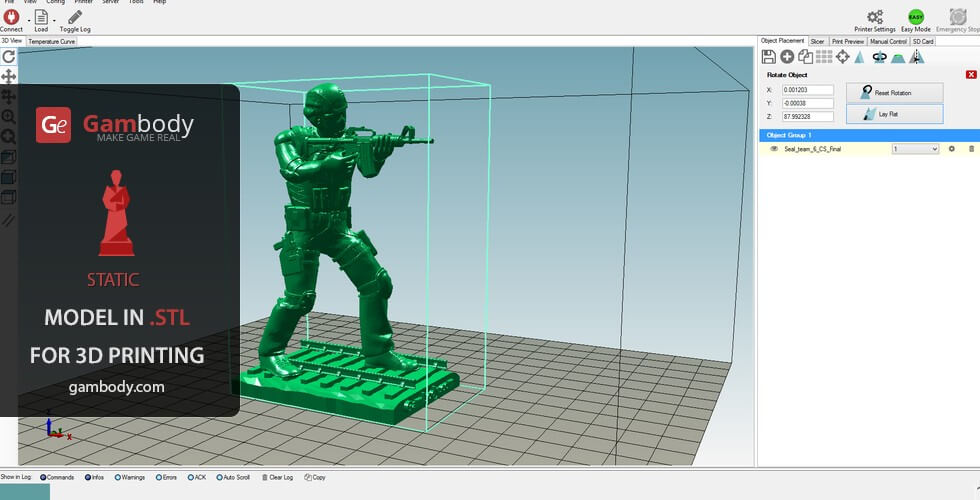
Task: Click the Z rotation input field
Action: pos(807,116)
